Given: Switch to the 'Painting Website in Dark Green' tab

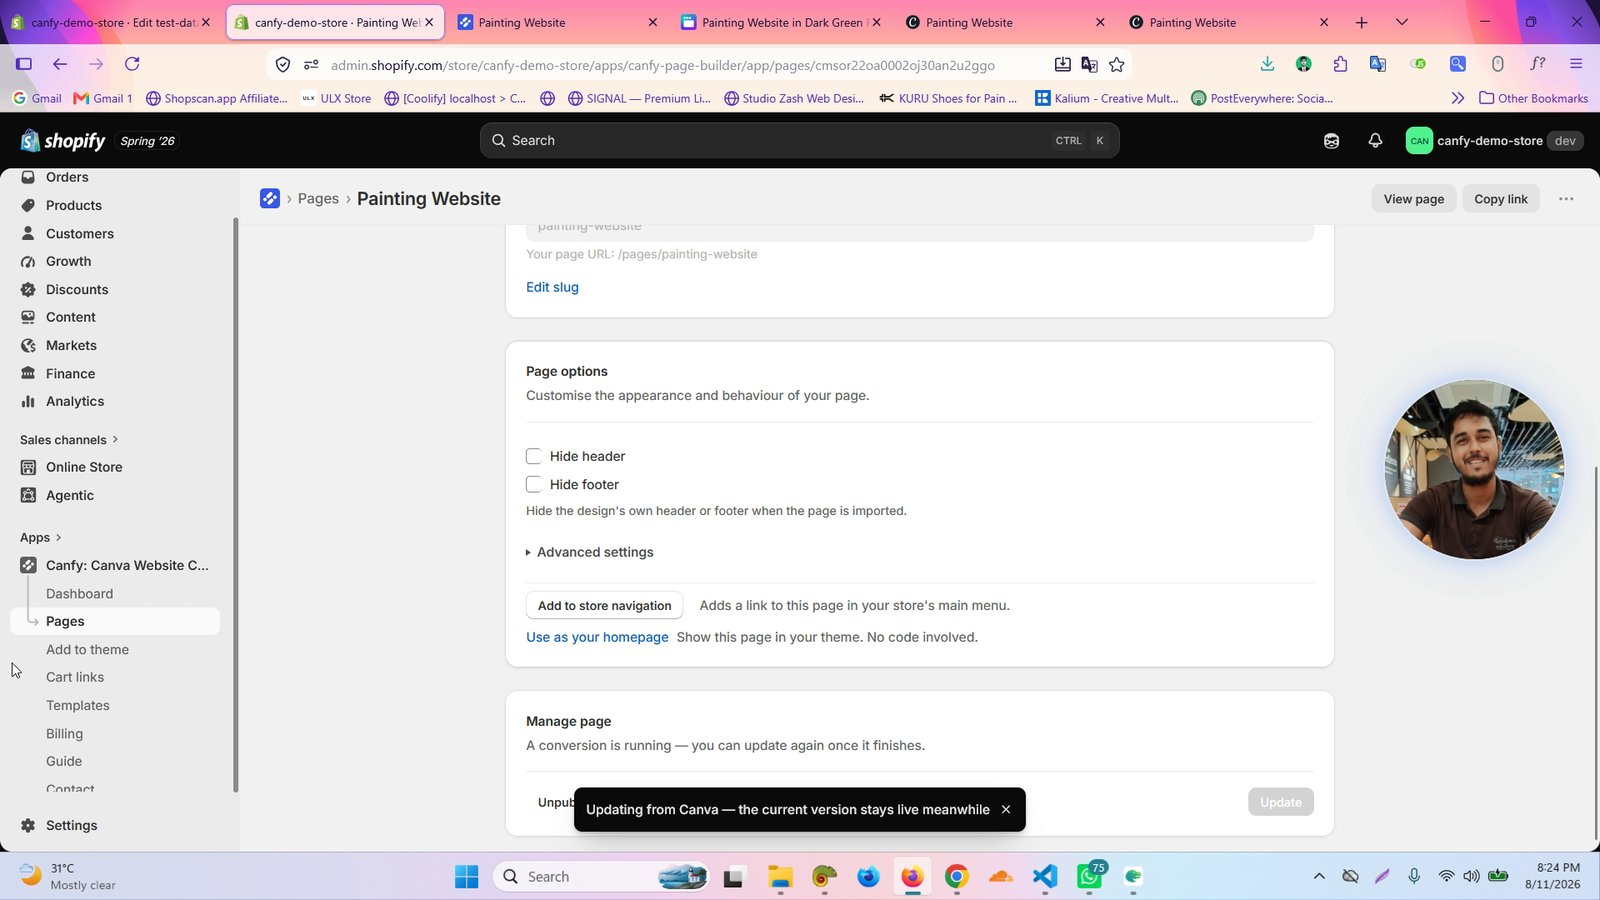Looking at the screenshot, I should point(783,22).
